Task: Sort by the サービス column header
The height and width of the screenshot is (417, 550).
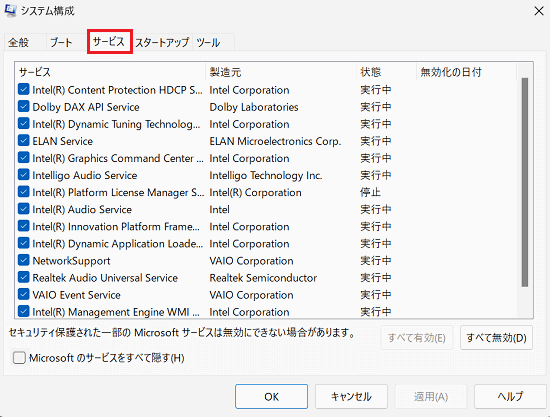Action: tap(110, 72)
